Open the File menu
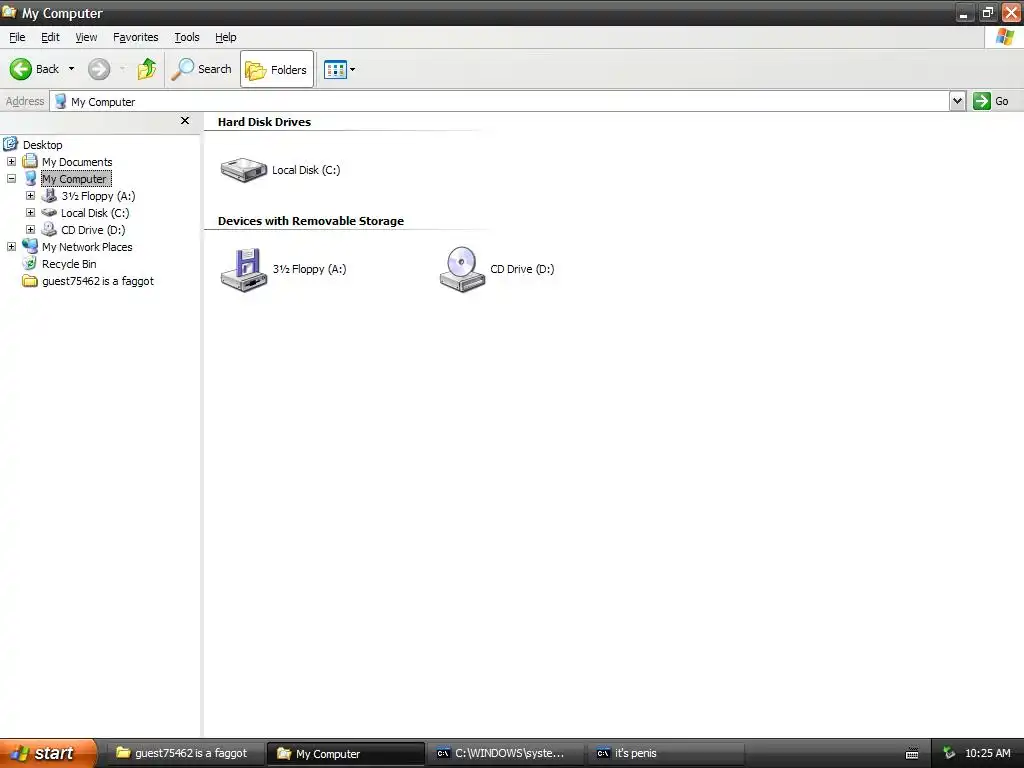The width and height of the screenshot is (1024, 768). [x=17, y=37]
